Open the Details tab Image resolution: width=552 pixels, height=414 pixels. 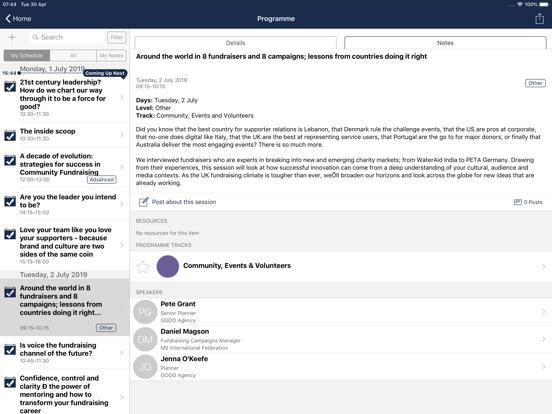pyautogui.click(x=236, y=43)
